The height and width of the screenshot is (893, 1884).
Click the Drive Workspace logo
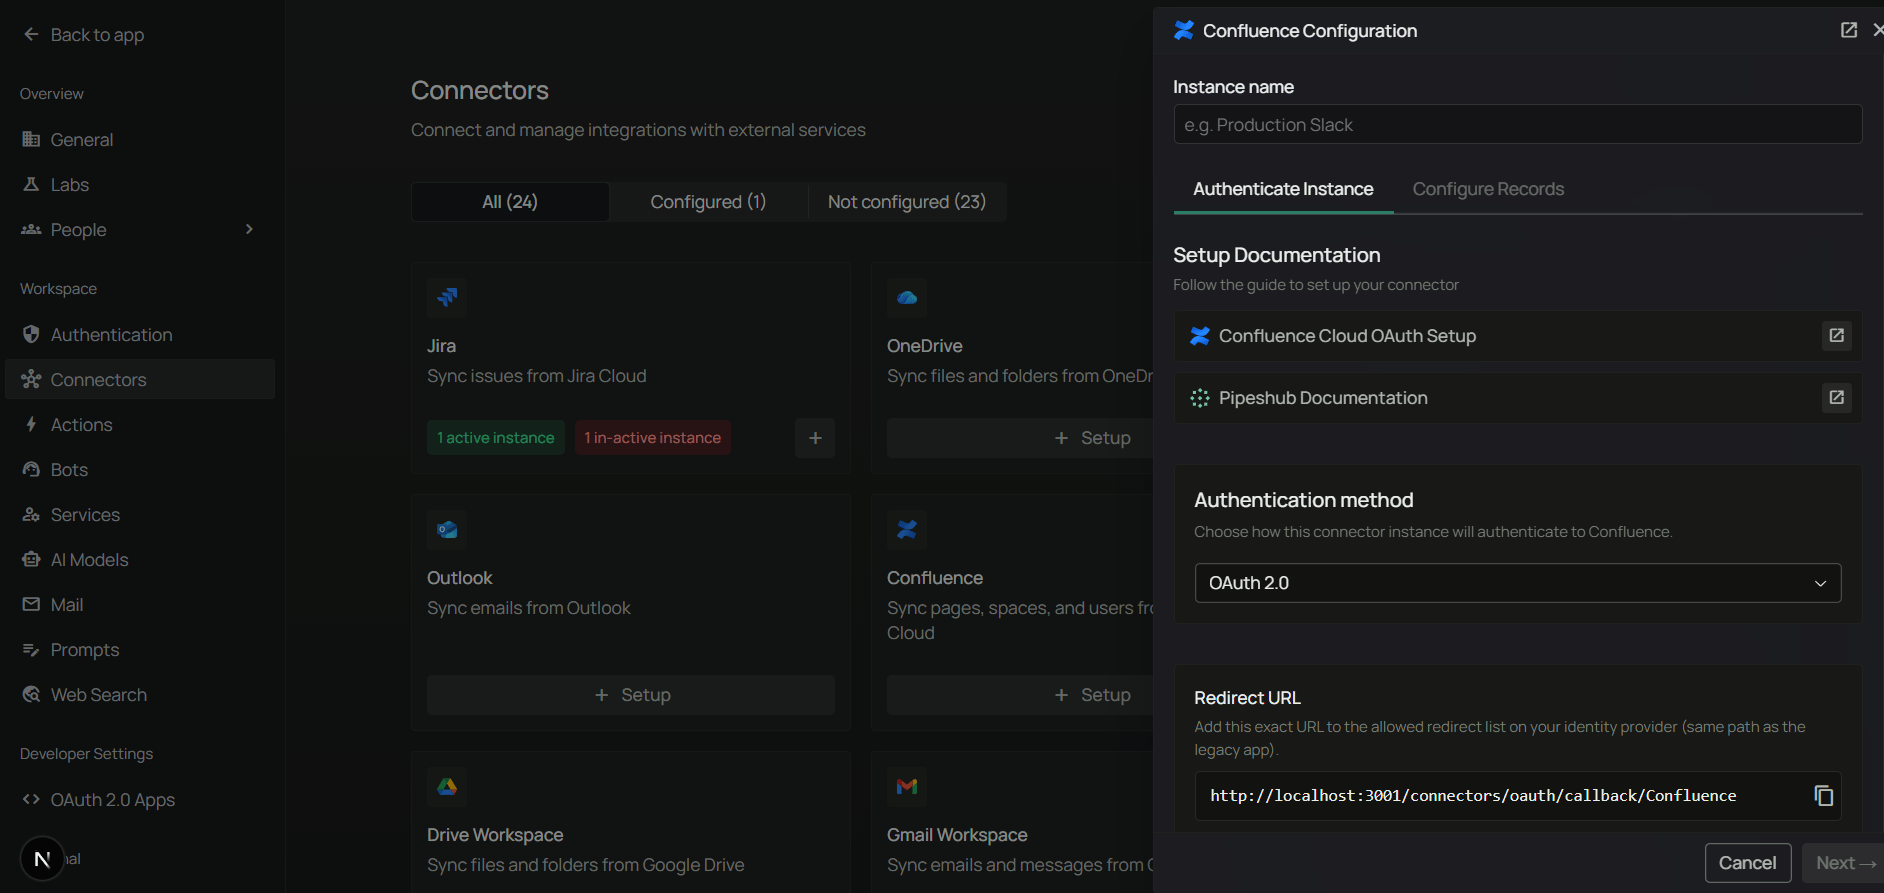click(x=447, y=786)
